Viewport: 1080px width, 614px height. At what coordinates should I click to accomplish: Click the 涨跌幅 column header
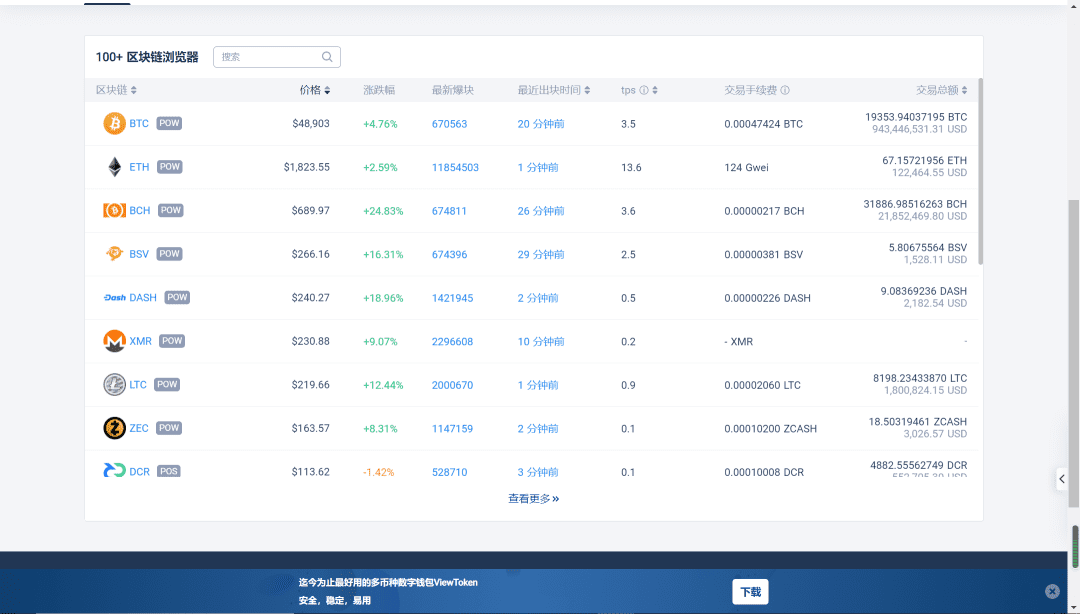379,90
